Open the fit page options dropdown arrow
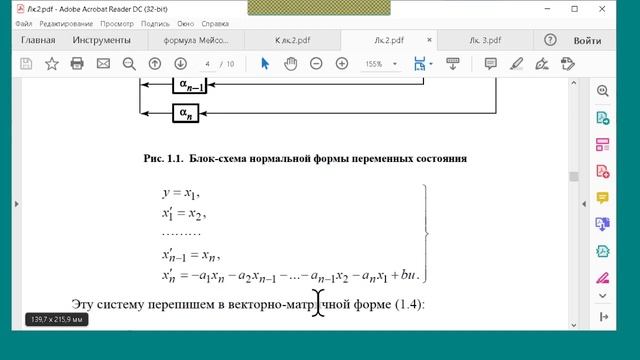 click(x=431, y=64)
